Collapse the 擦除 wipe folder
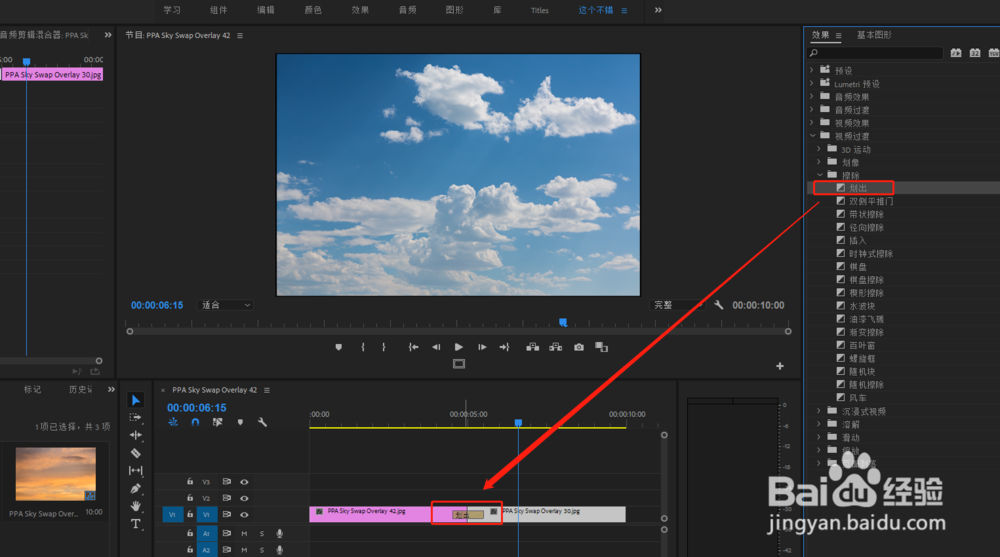1000x557 pixels. pyautogui.click(x=820, y=175)
